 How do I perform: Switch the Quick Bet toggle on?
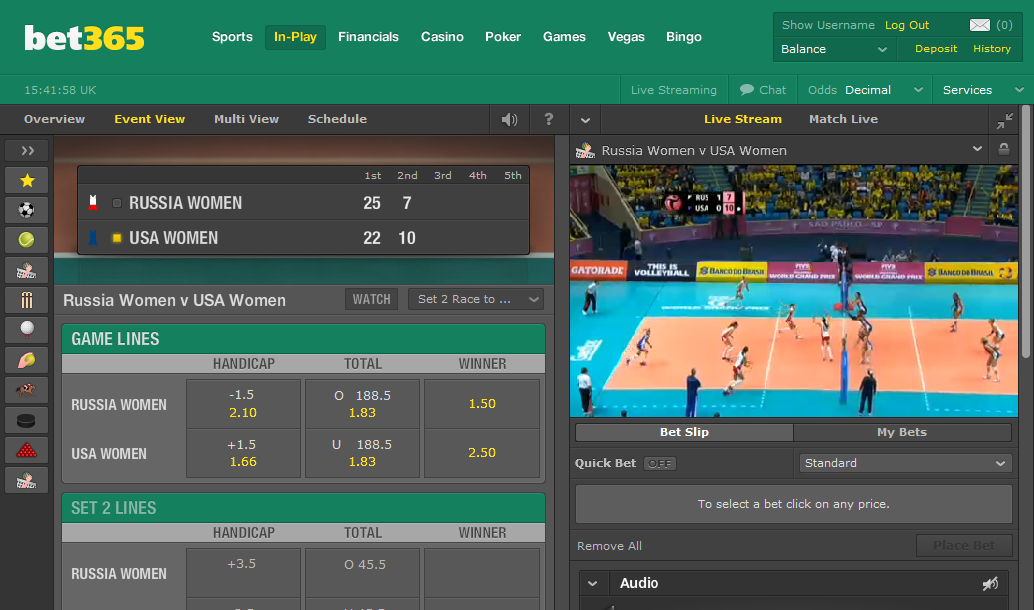(659, 464)
